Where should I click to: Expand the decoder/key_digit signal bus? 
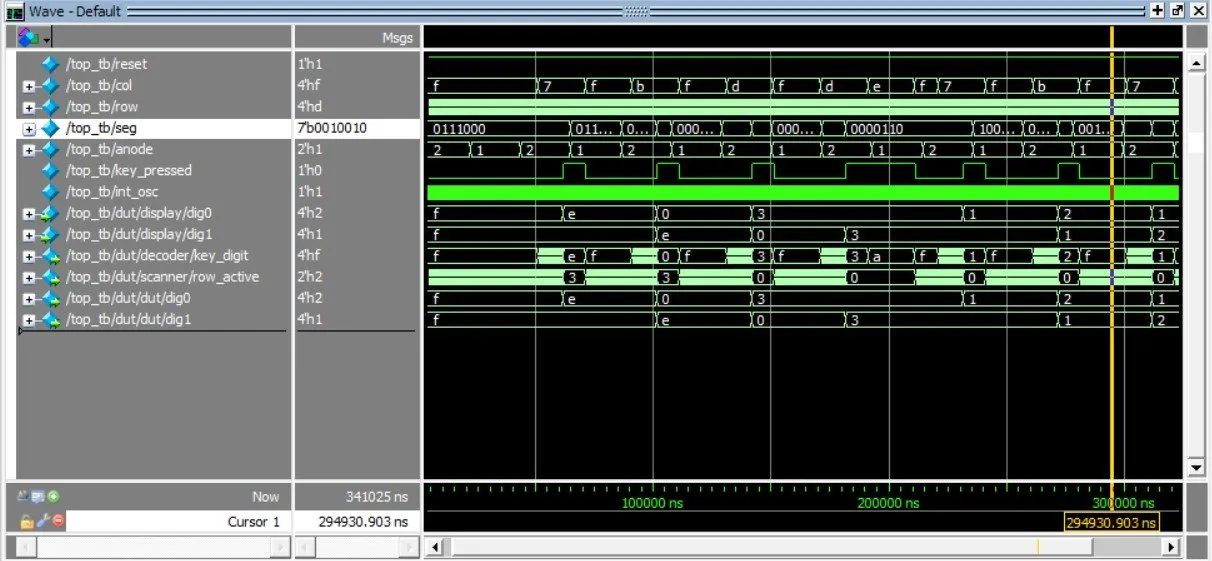(x=29, y=256)
